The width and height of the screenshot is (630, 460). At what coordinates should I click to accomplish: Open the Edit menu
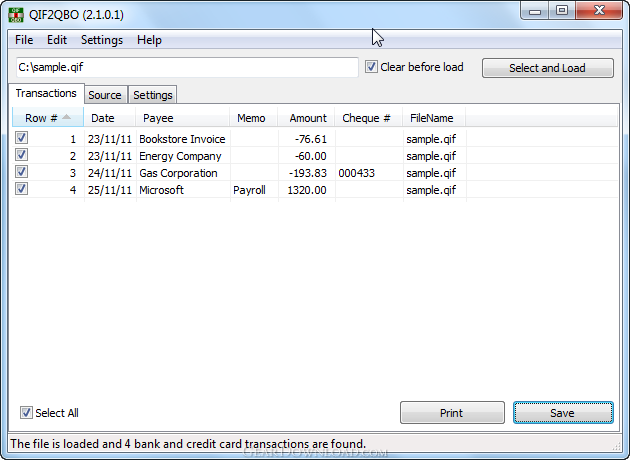pyautogui.click(x=57, y=40)
